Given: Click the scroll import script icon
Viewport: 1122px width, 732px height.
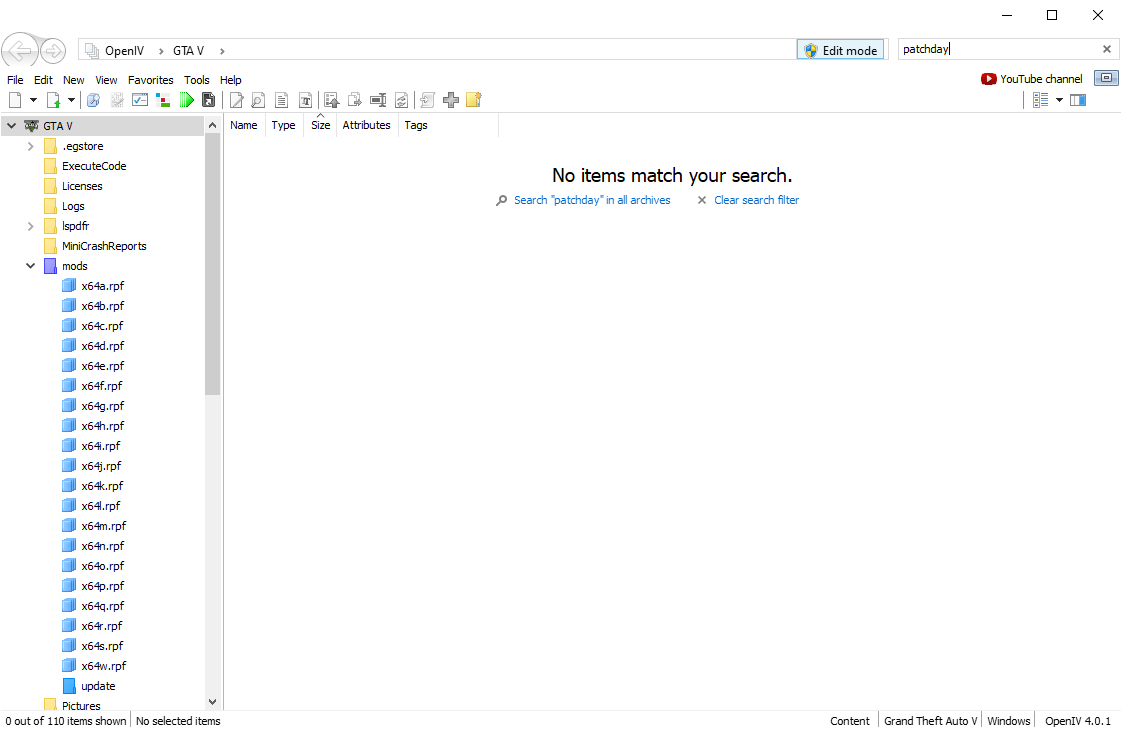Looking at the screenshot, I should point(427,100).
